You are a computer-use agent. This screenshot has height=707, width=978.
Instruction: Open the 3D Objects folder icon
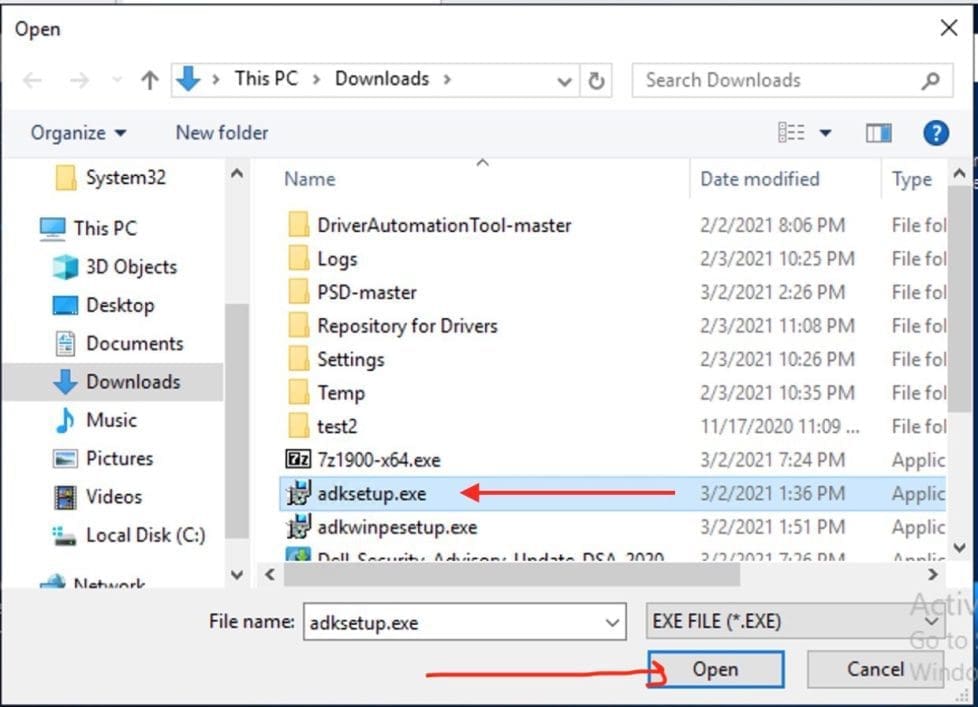pos(65,267)
